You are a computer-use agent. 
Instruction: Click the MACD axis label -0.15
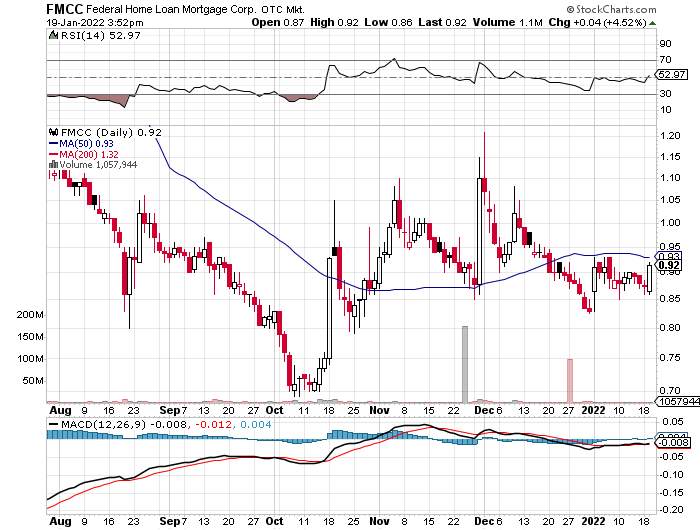(x=671, y=492)
